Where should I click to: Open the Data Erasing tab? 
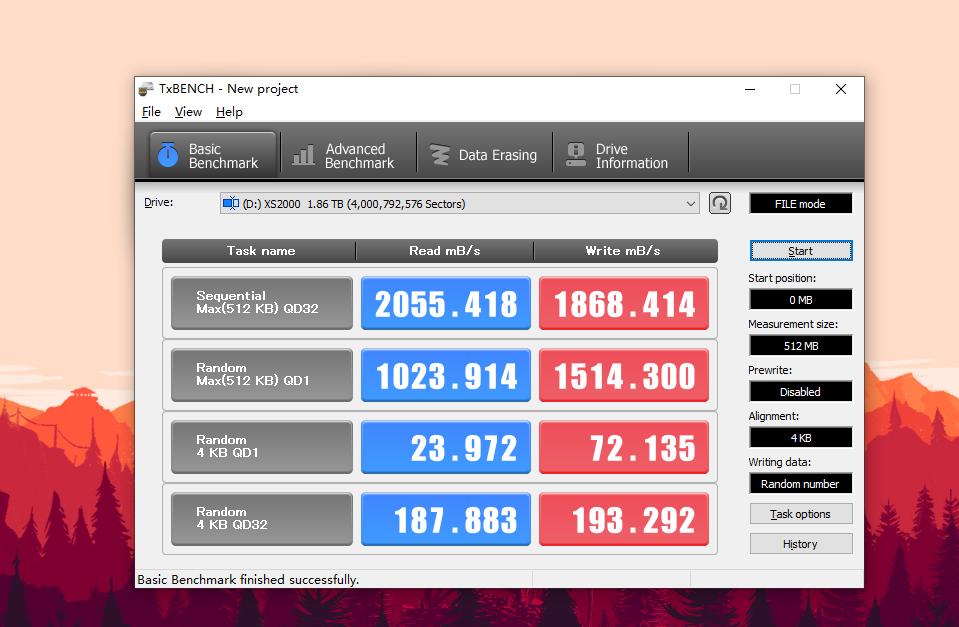(x=483, y=155)
